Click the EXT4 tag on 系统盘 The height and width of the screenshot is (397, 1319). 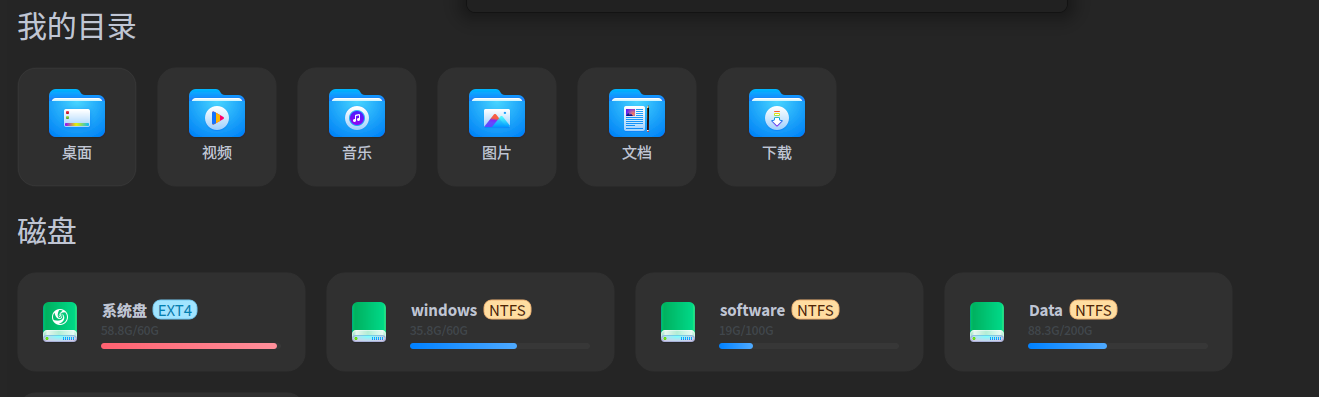(175, 310)
